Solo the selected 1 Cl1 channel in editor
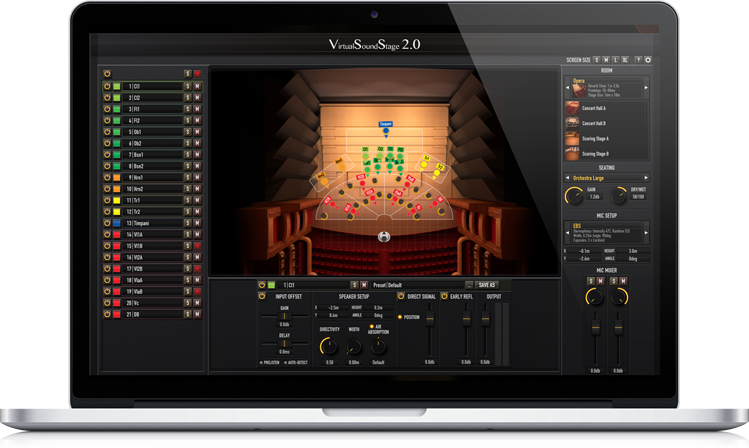Image resolution: width=749 pixels, height=448 pixels. point(354,285)
